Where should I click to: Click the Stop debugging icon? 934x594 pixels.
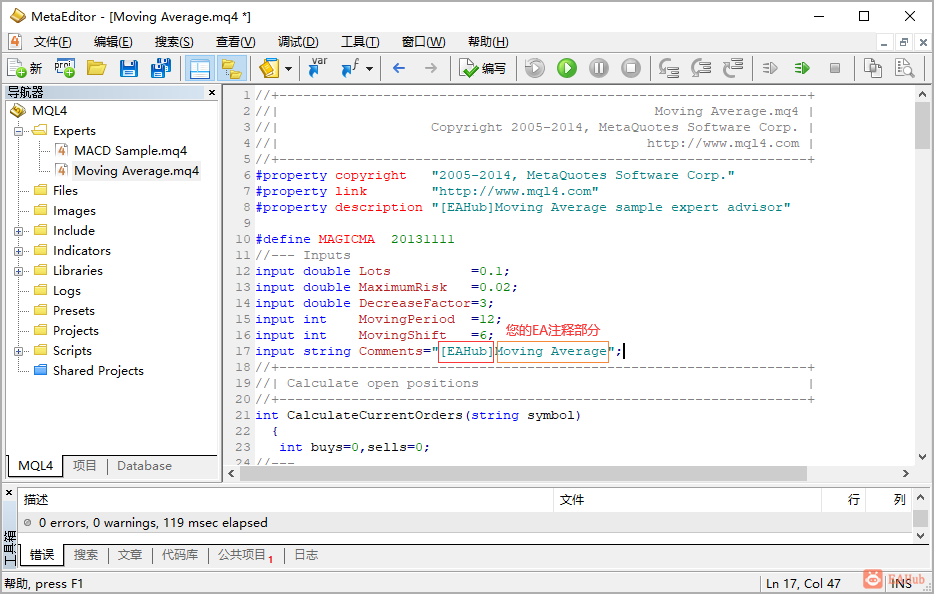coord(631,68)
